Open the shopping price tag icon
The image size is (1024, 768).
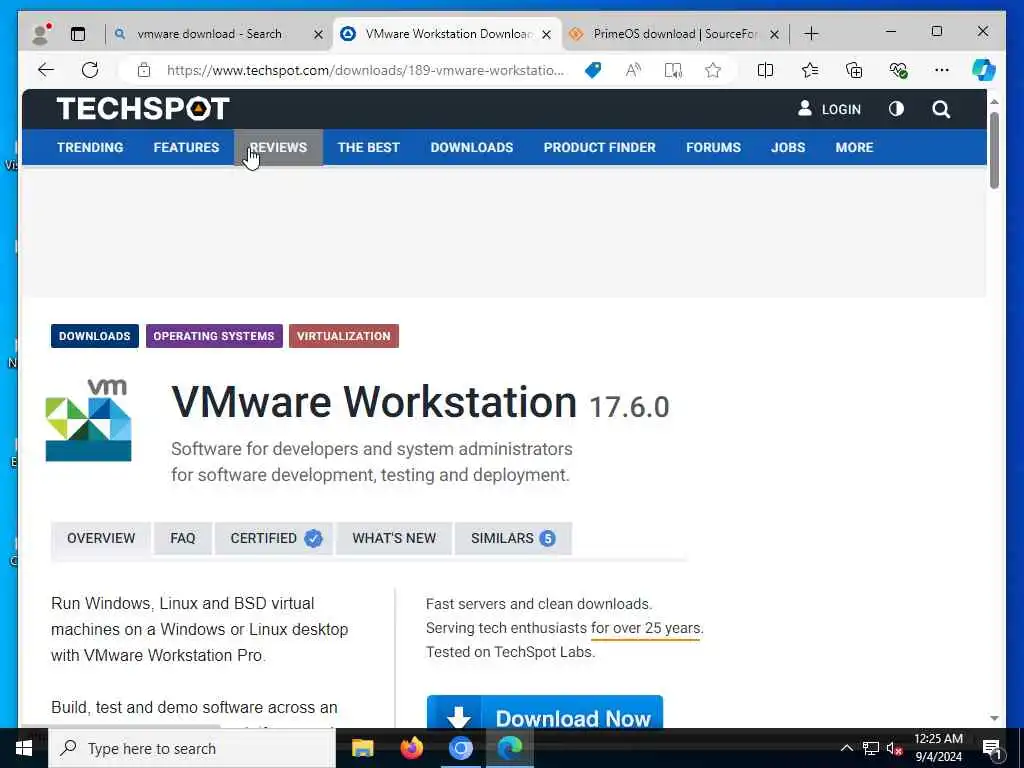(x=593, y=70)
